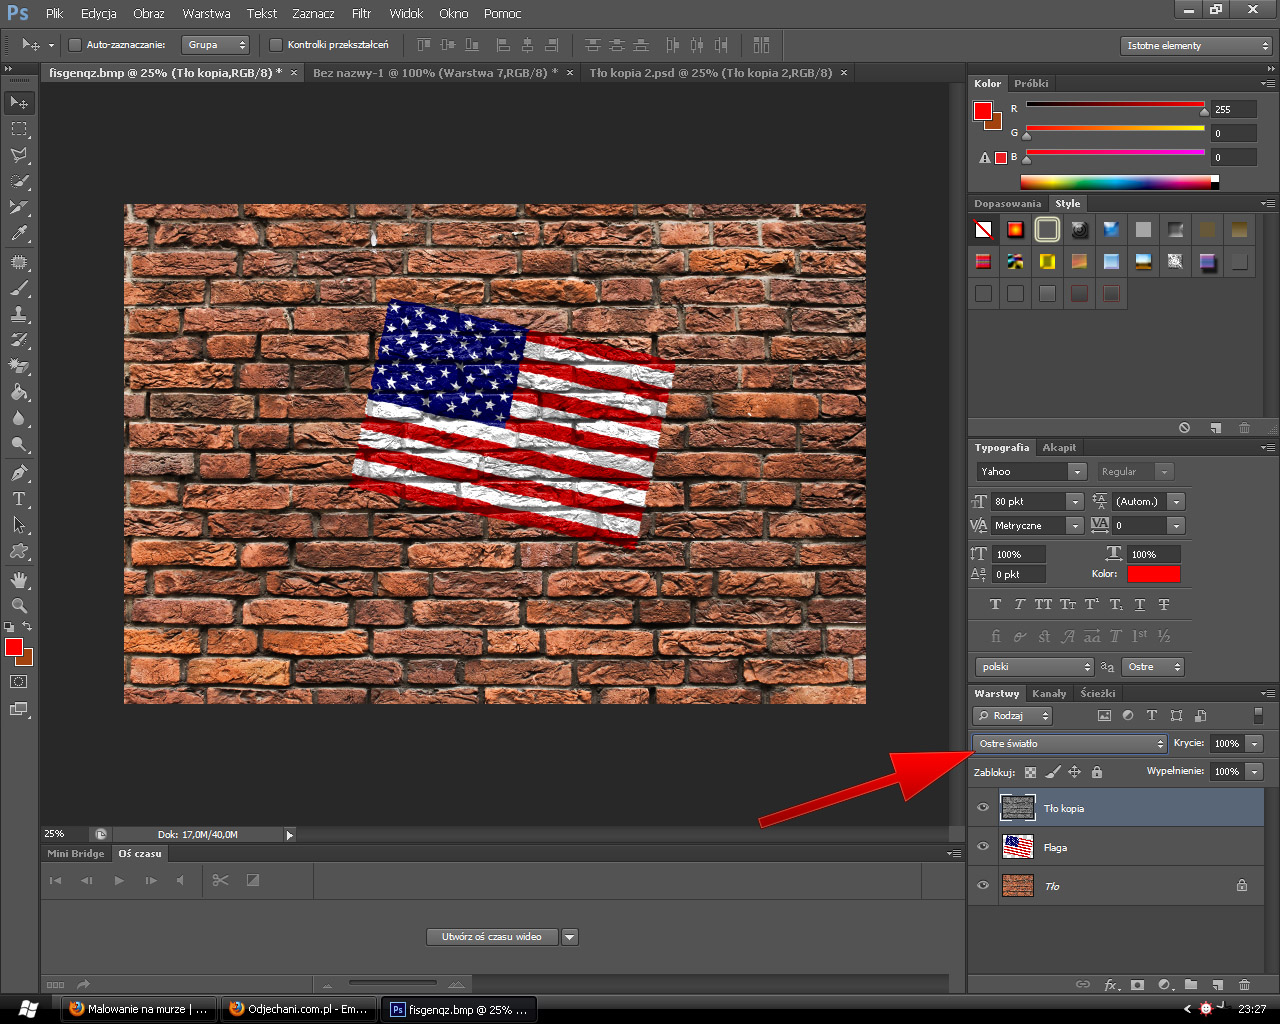Click Utwórz oś czasu wideo button
1280x1024 pixels.
point(492,937)
